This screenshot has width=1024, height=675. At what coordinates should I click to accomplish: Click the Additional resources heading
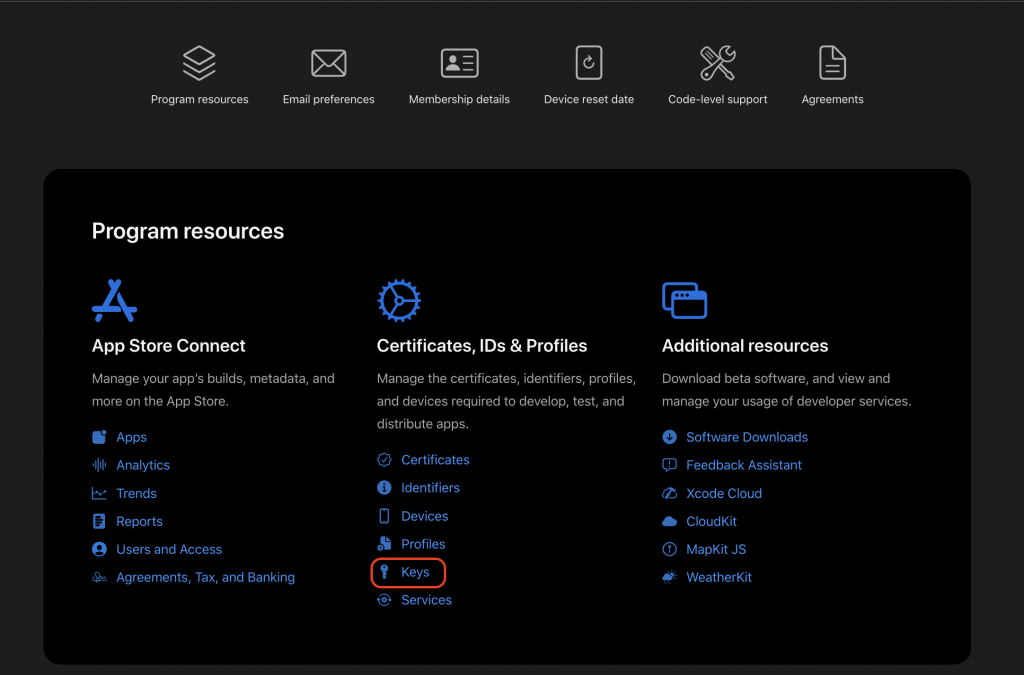point(745,345)
